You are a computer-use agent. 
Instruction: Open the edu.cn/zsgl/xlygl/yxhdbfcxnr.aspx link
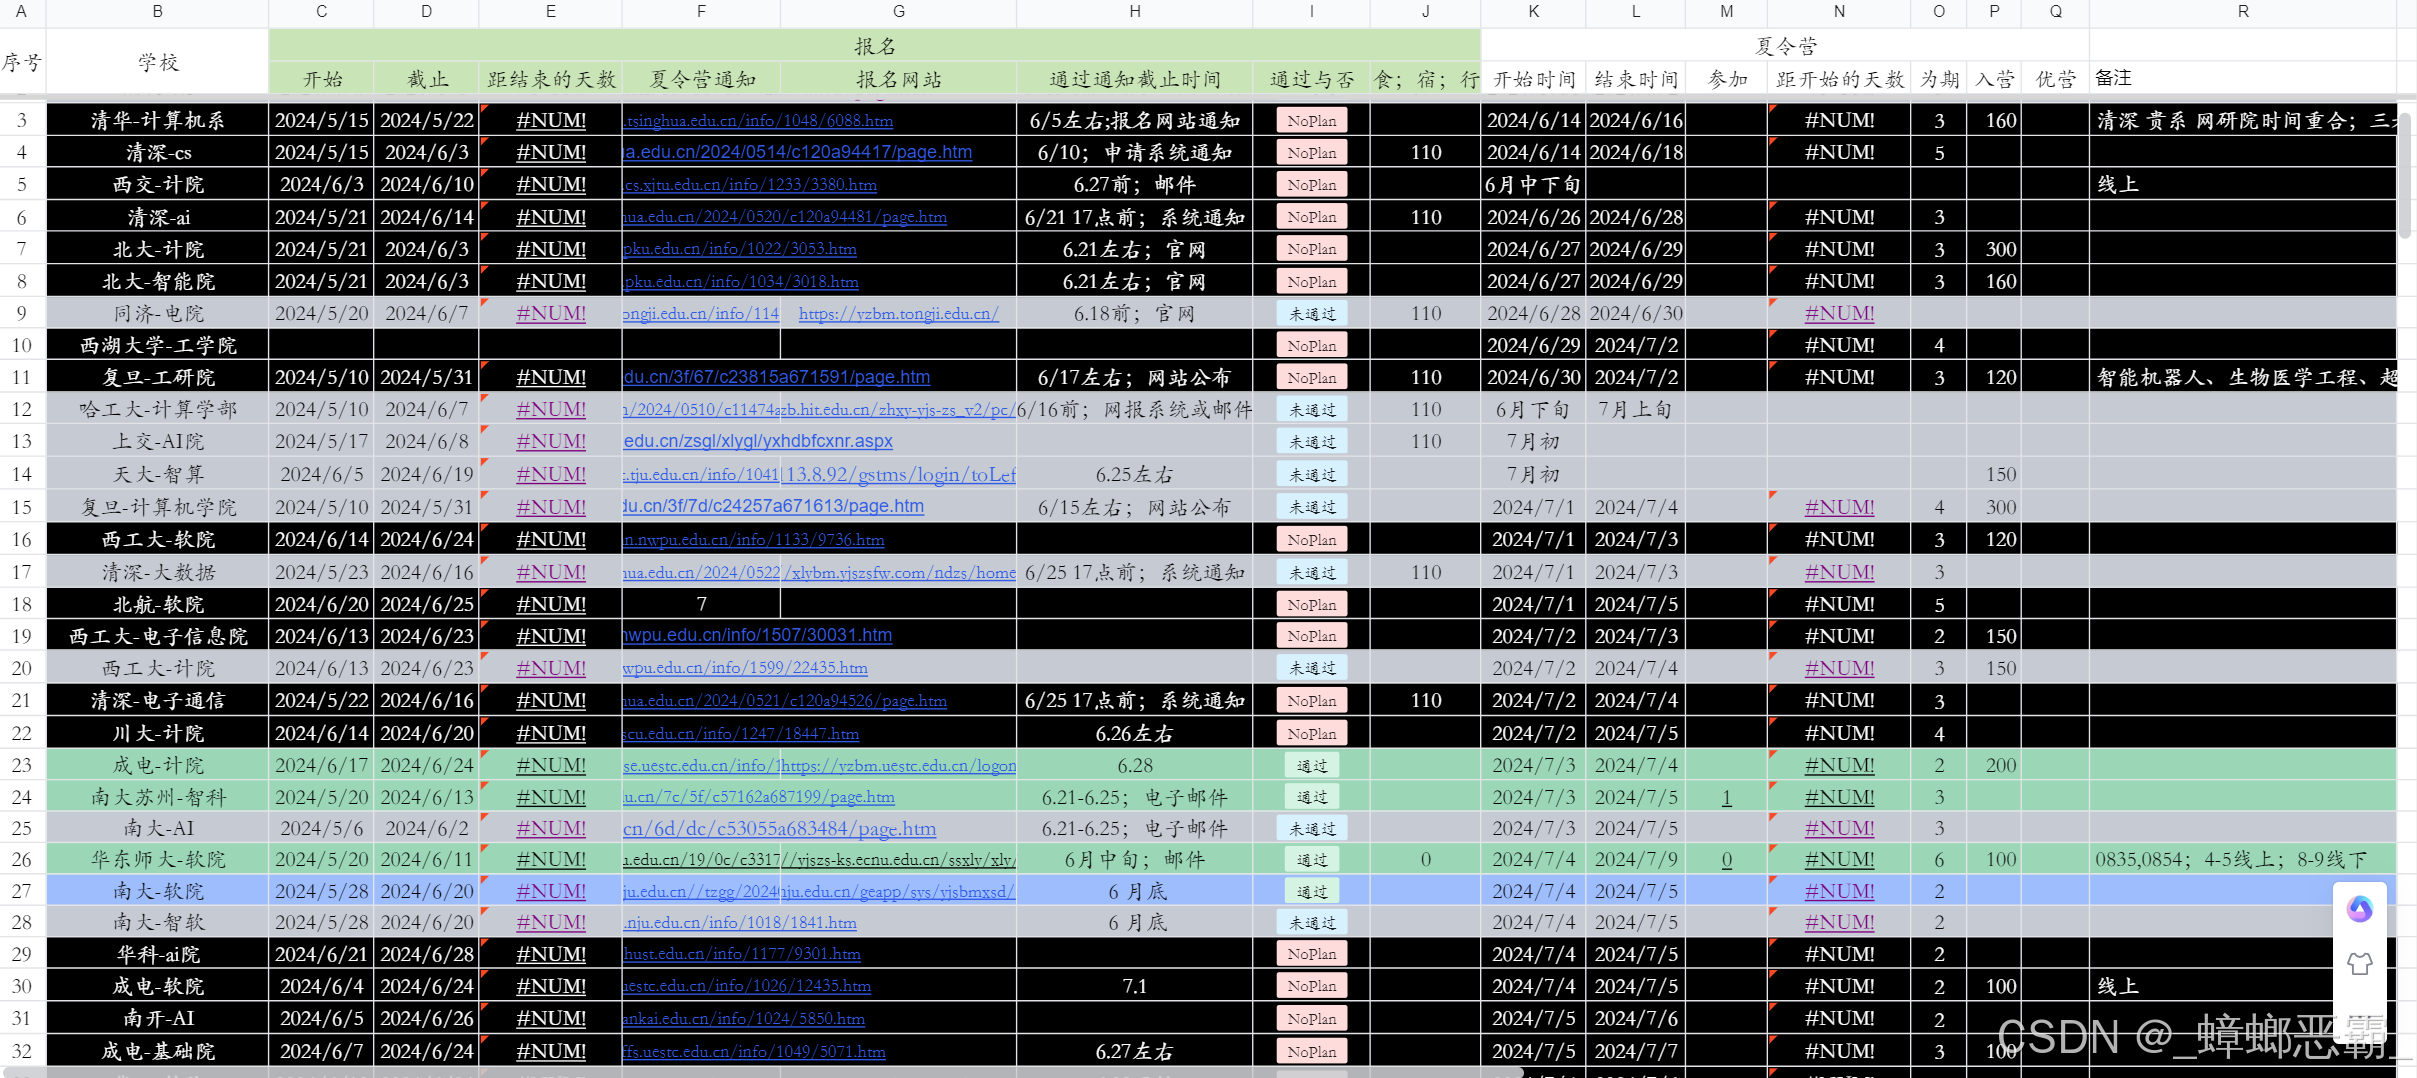pos(758,441)
